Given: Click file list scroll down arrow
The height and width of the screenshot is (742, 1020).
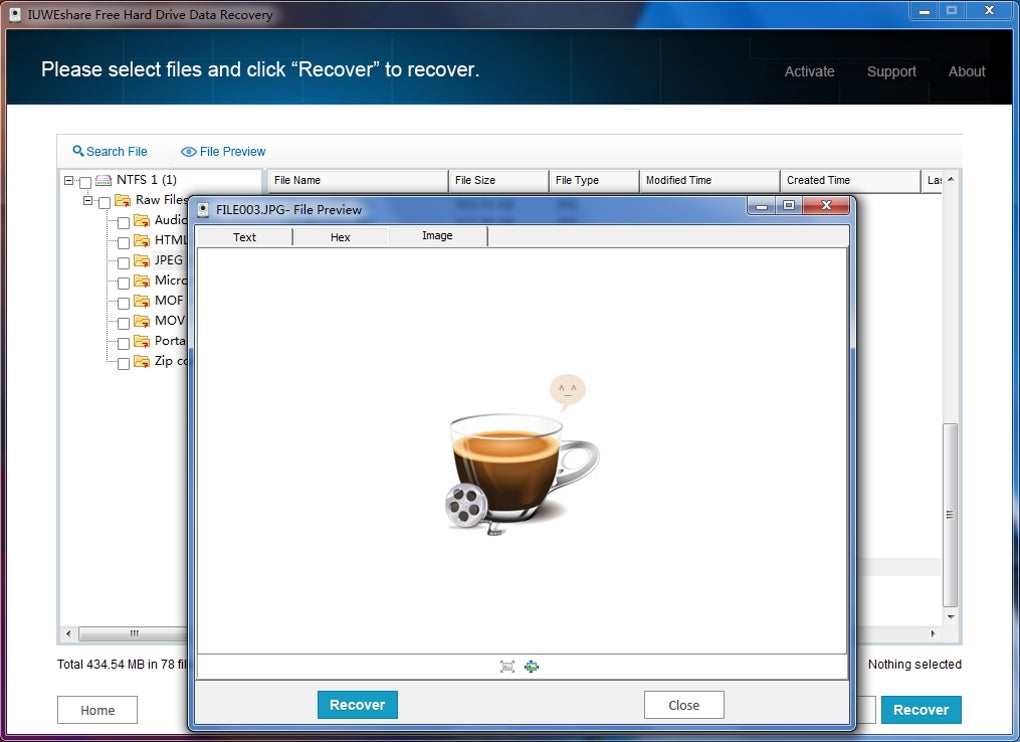Looking at the screenshot, I should (951, 616).
